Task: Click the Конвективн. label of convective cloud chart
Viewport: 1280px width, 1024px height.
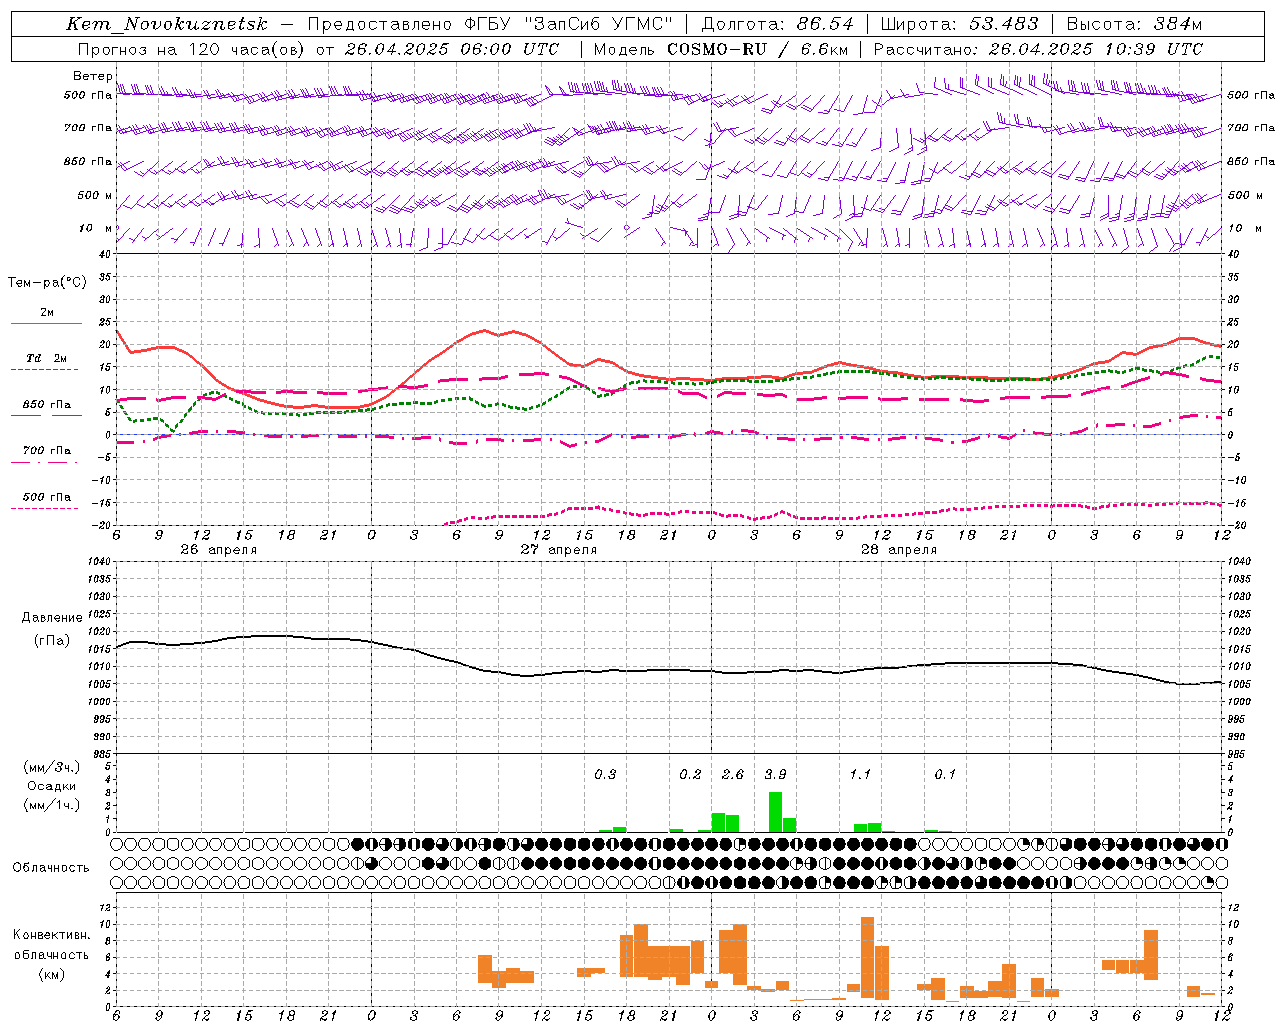Action: pyautogui.click(x=51, y=935)
